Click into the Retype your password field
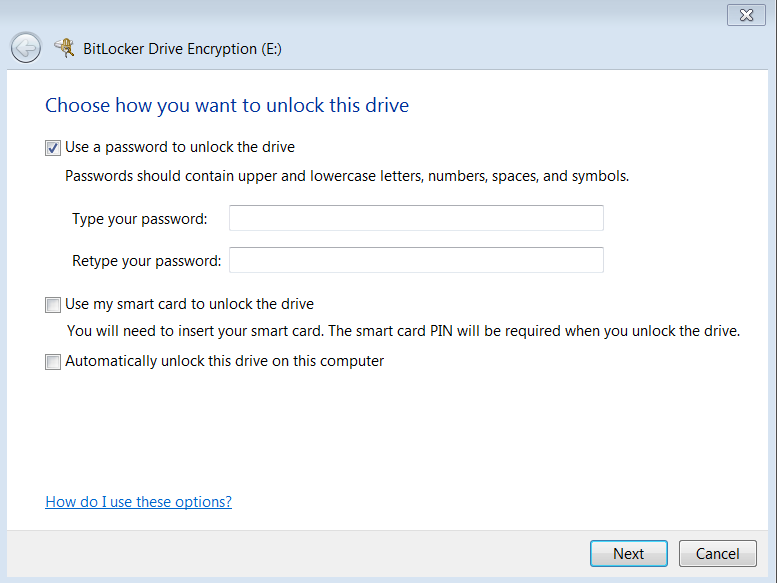The height and width of the screenshot is (583, 777). (x=416, y=260)
